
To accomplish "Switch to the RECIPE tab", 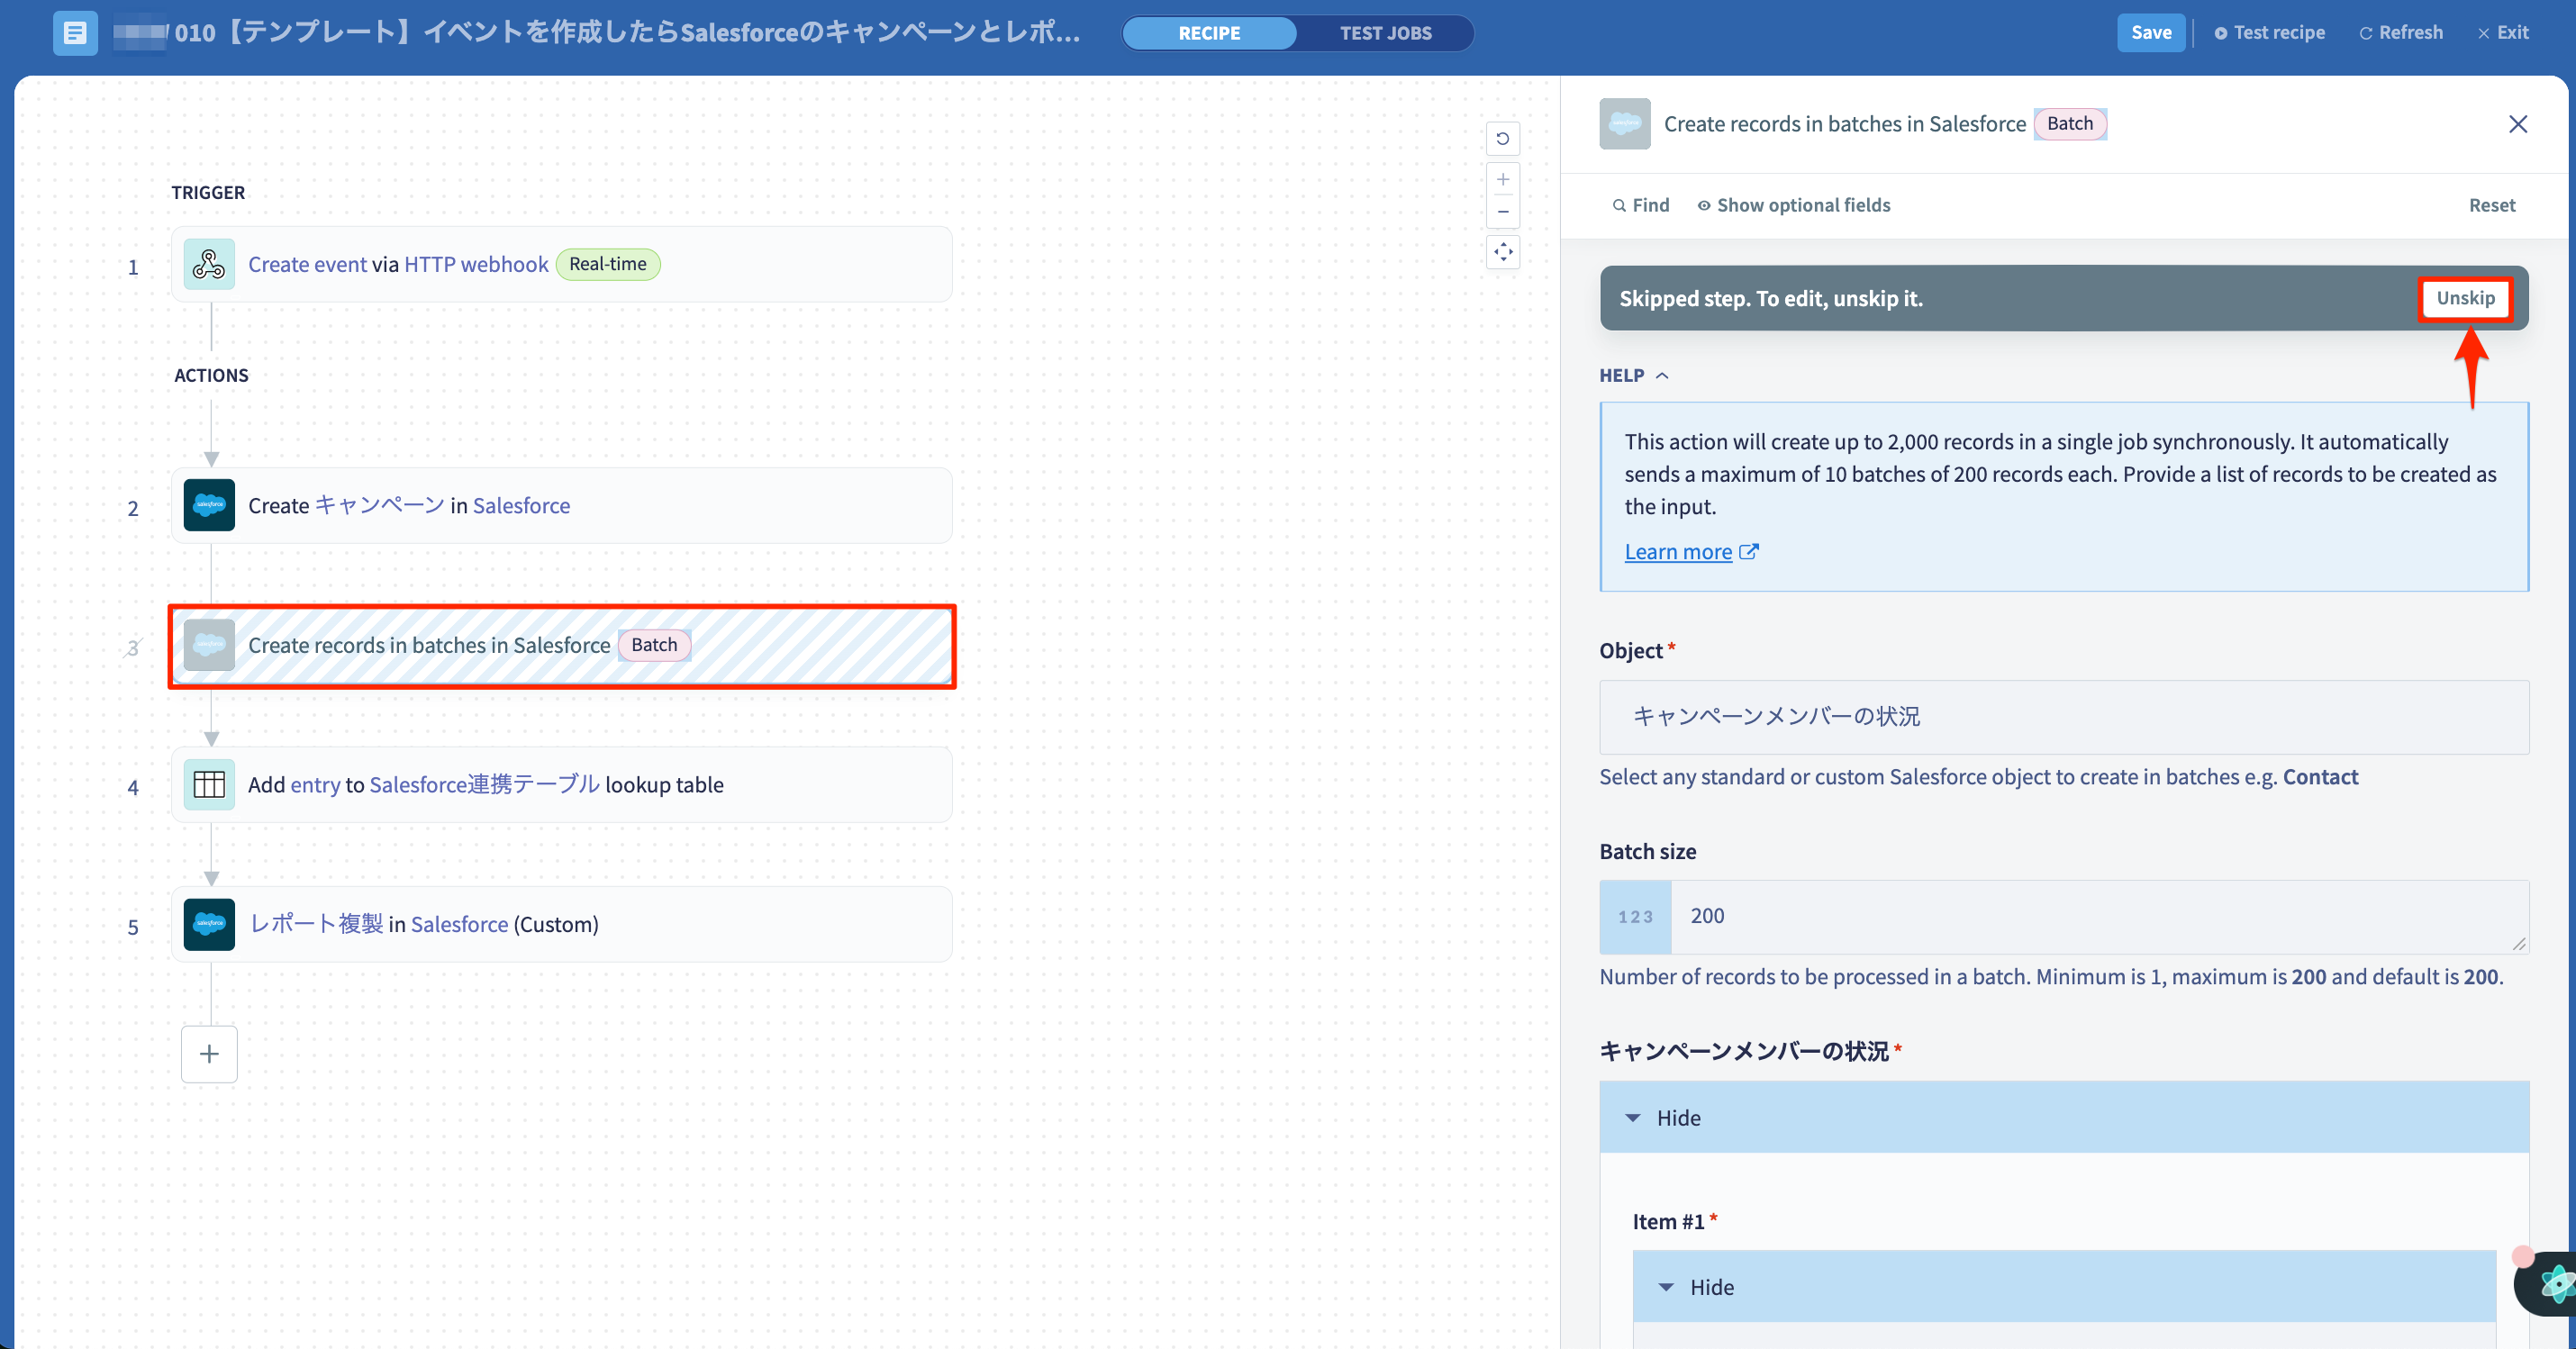I will 1209,33.
